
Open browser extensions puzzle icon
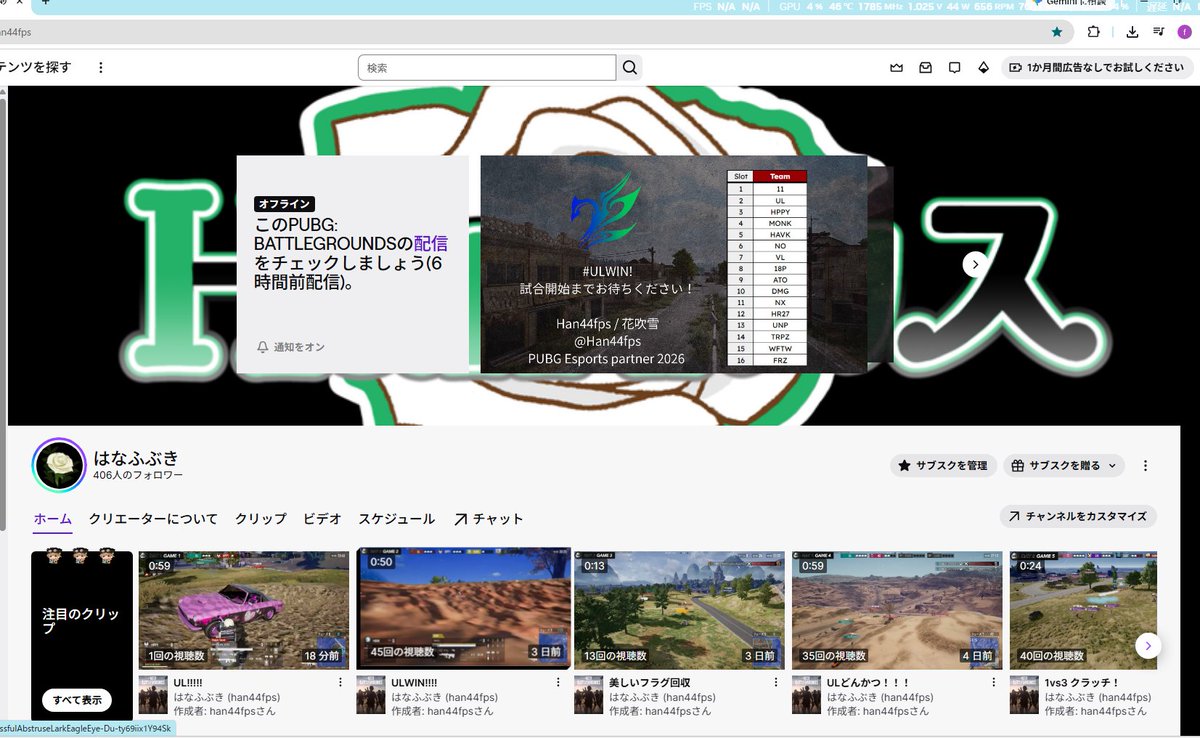click(1094, 32)
